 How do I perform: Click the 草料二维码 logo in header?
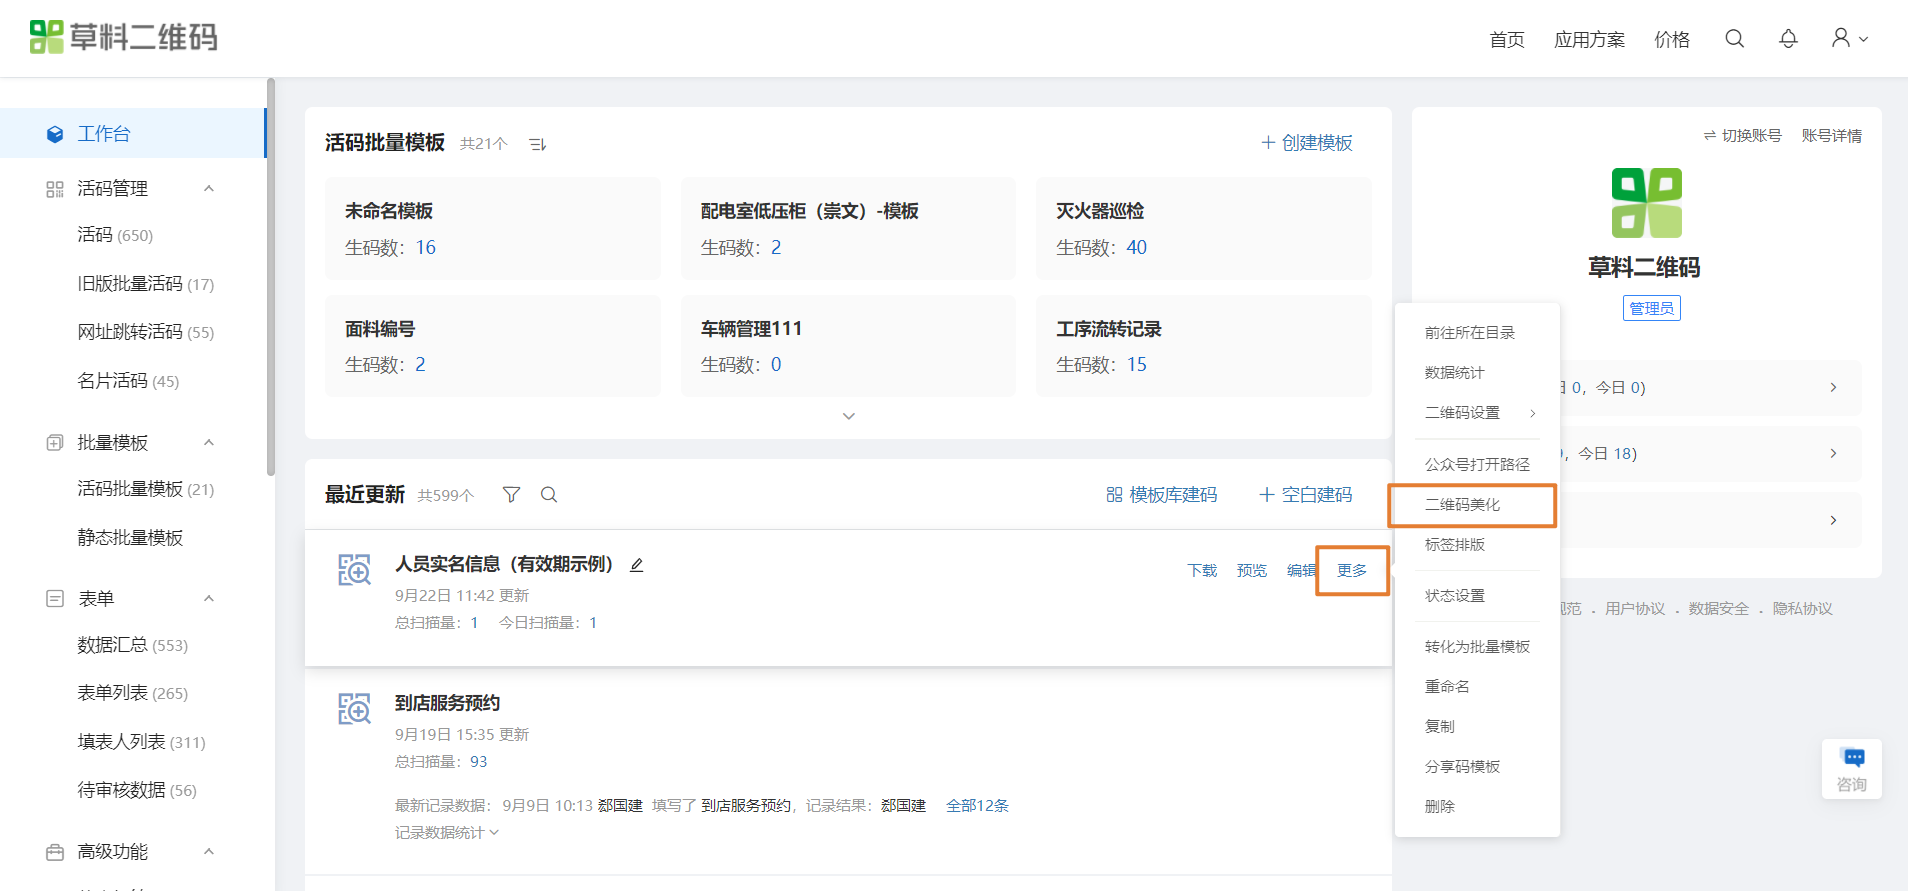(x=124, y=37)
